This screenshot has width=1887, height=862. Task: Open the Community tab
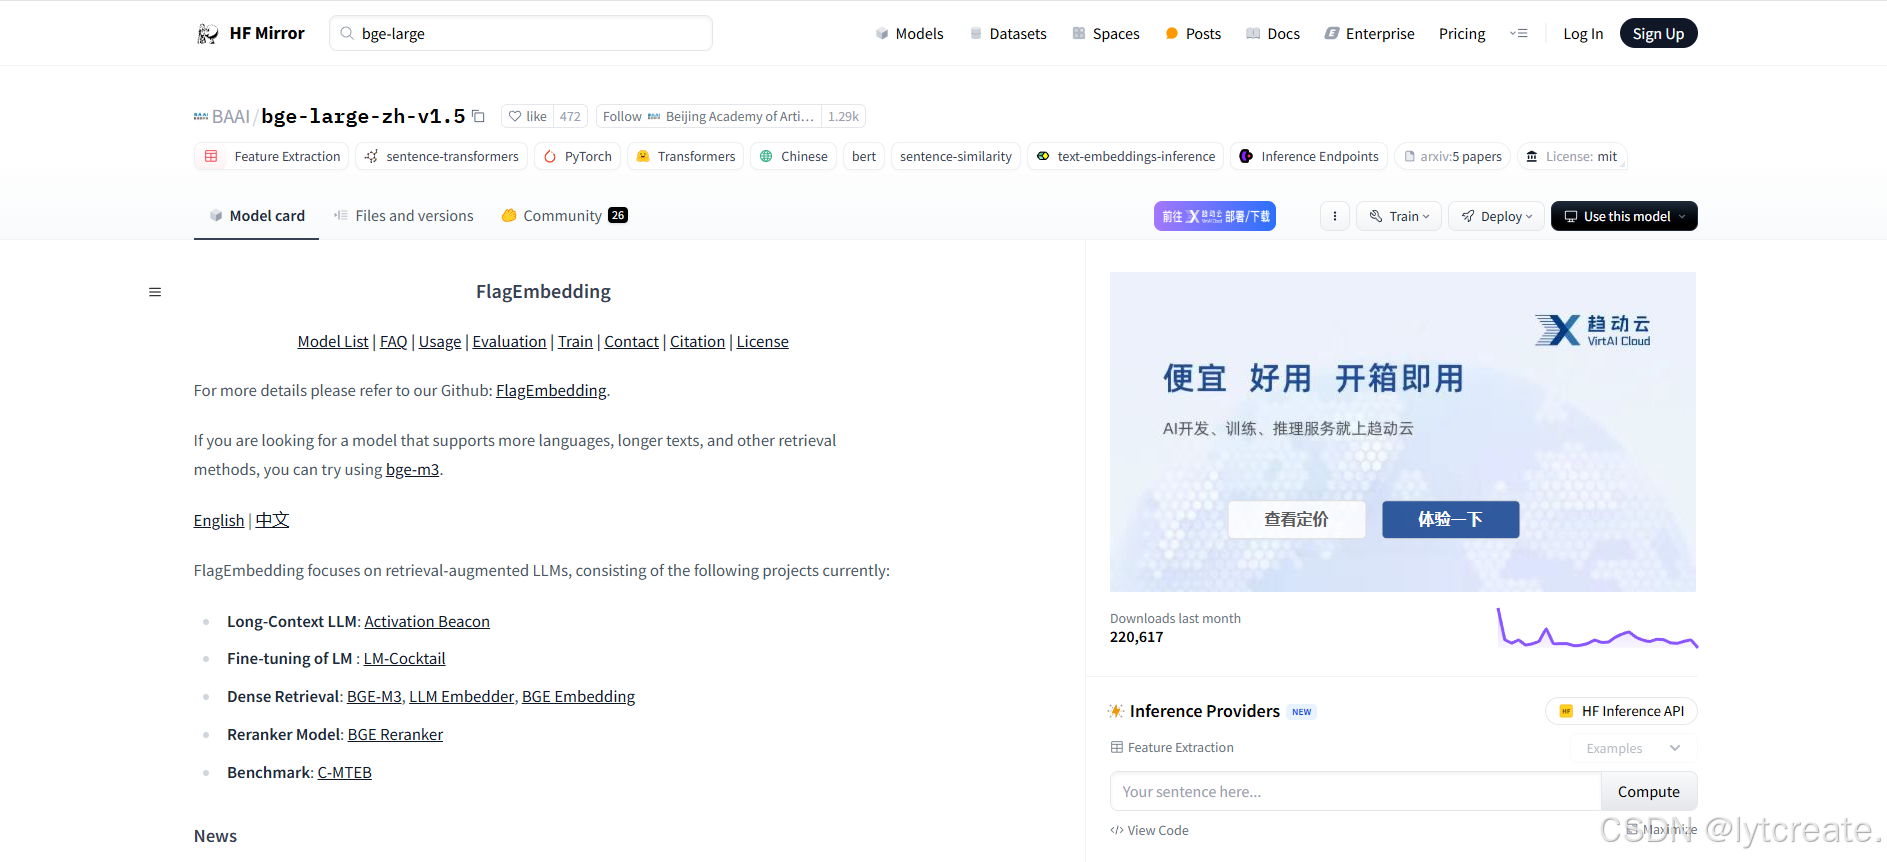564,216
